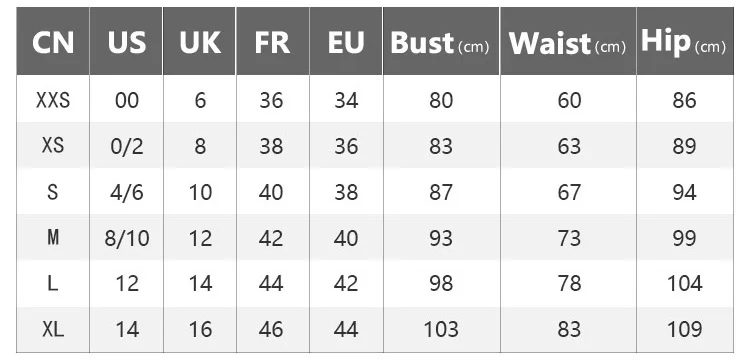This screenshot has width=750, height=360.
Task: Select the hip value 109
Action: [x=684, y=329]
